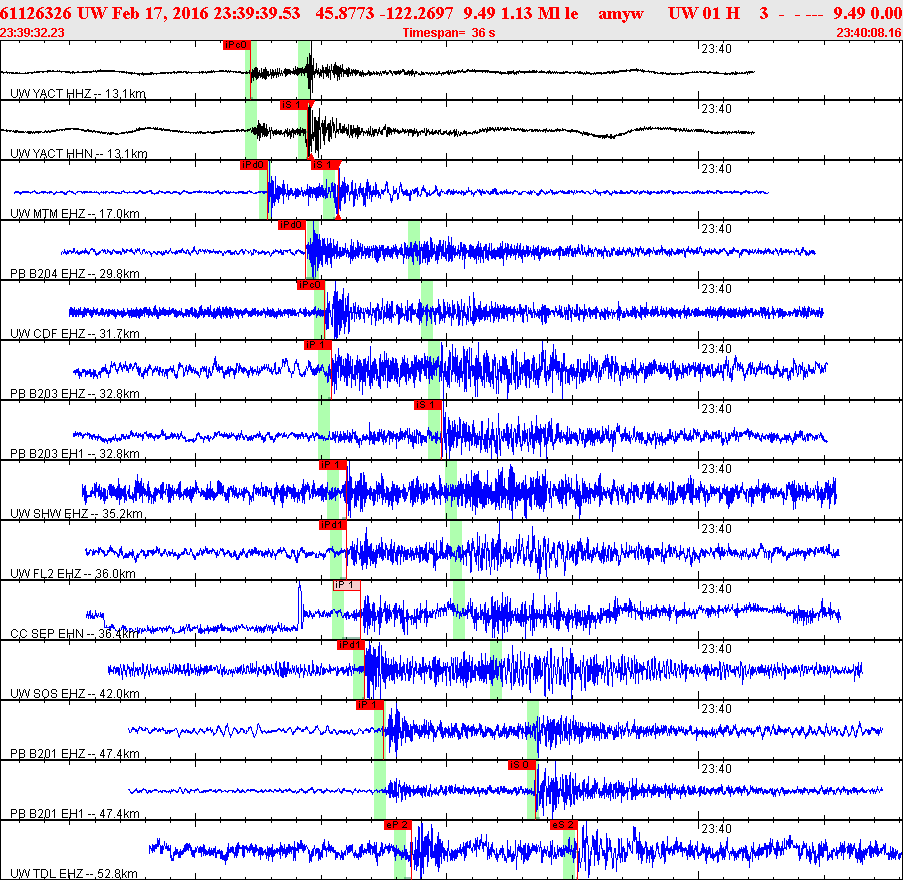
Task: Select the iS 1 pick flag on YACT HHN
Action: [294, 105]
